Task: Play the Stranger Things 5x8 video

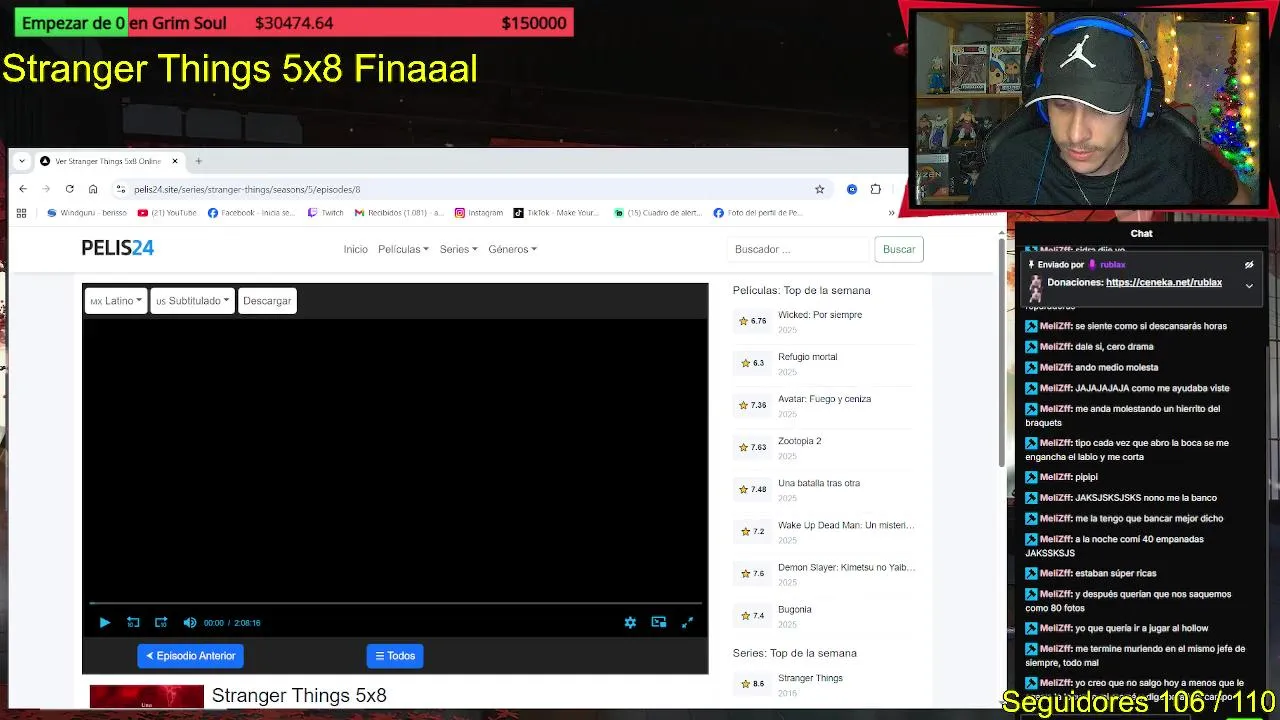Action: coord(104,622)
